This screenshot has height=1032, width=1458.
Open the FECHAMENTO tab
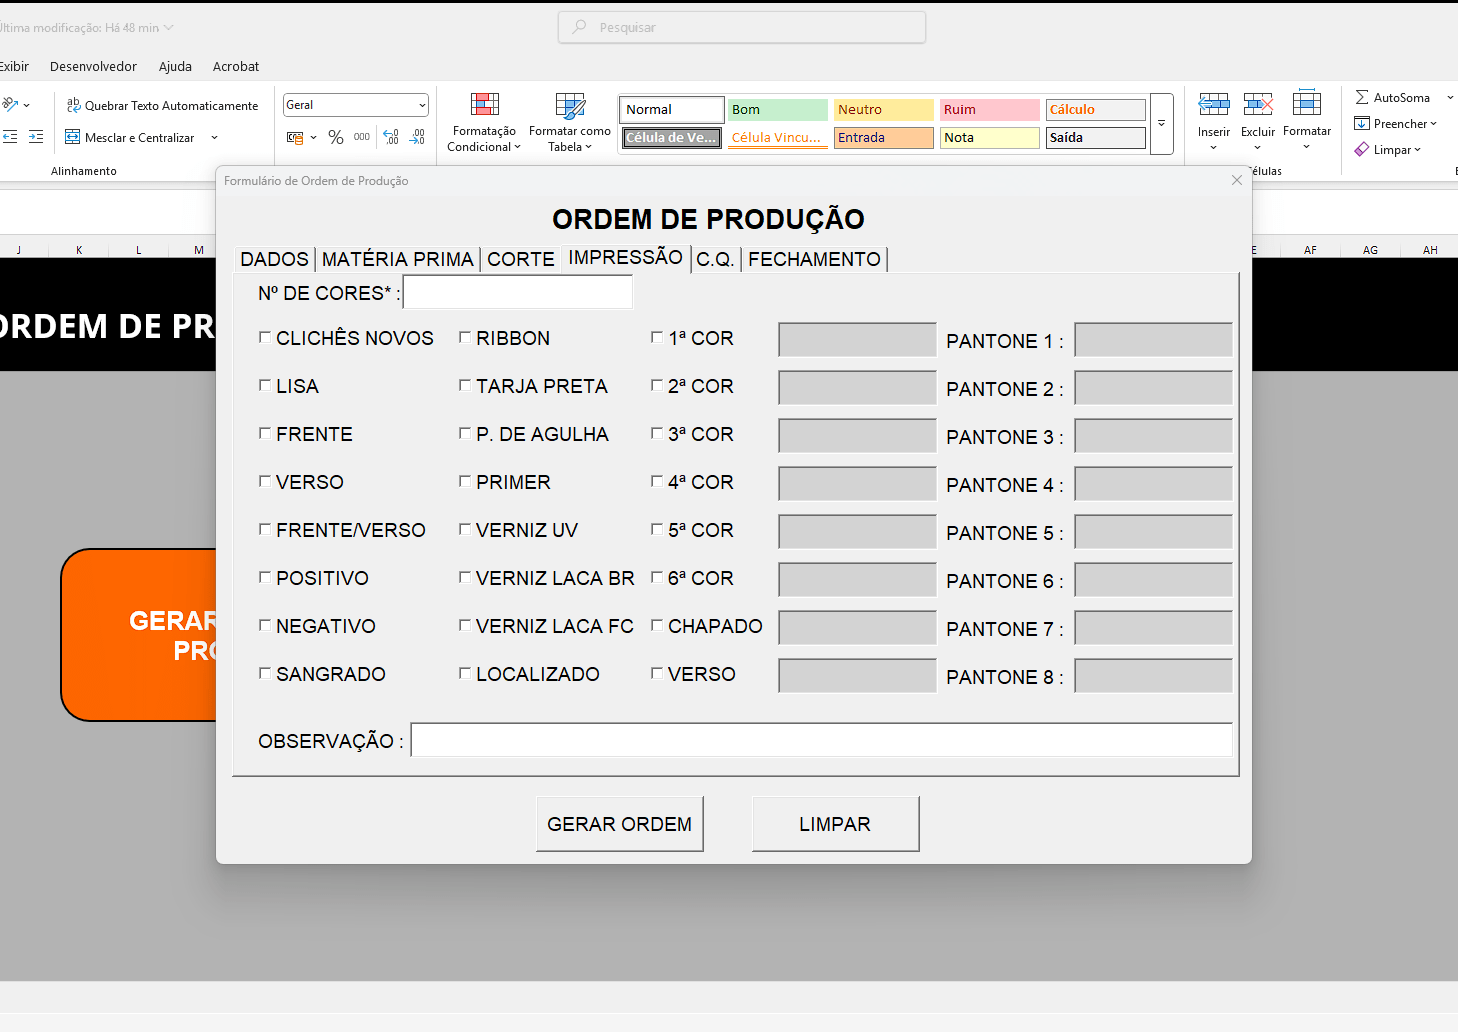(x=814, y=259)
